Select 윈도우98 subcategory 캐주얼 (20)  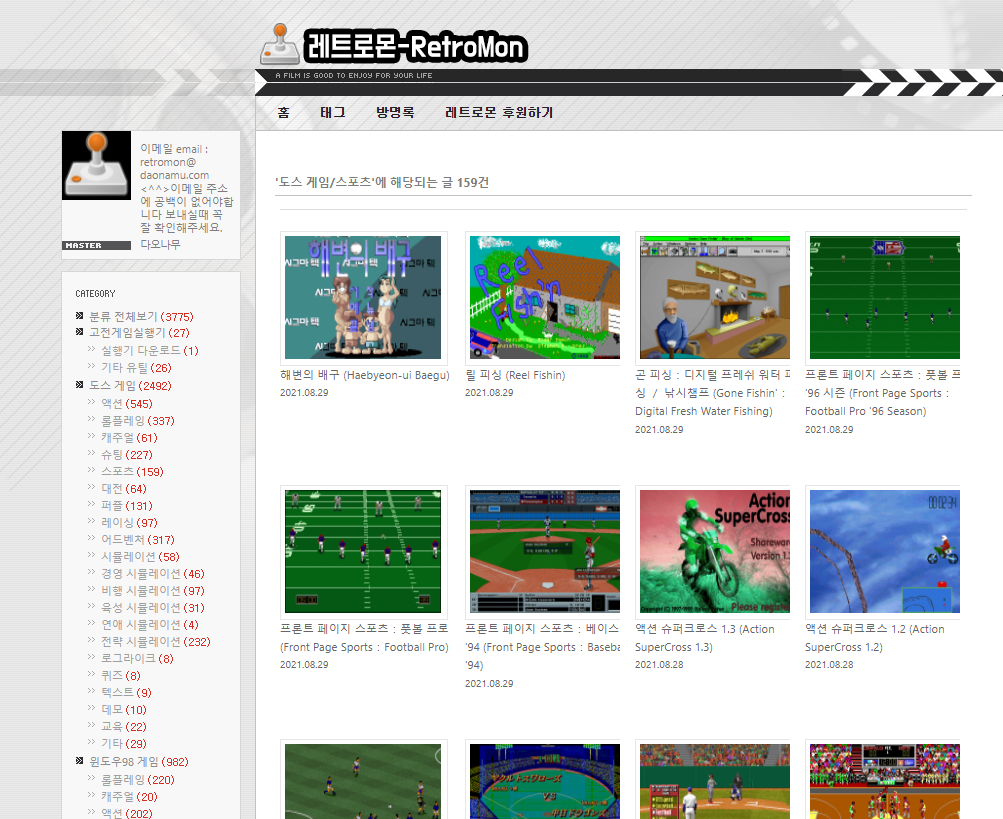tap(129, 797)
